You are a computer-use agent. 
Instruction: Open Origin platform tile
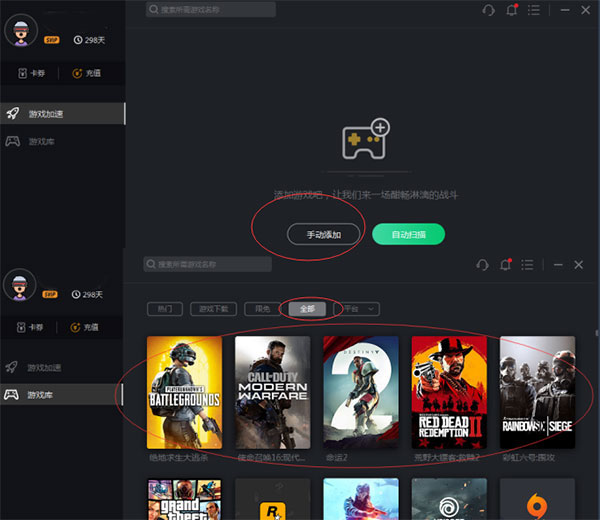point(537,499)
